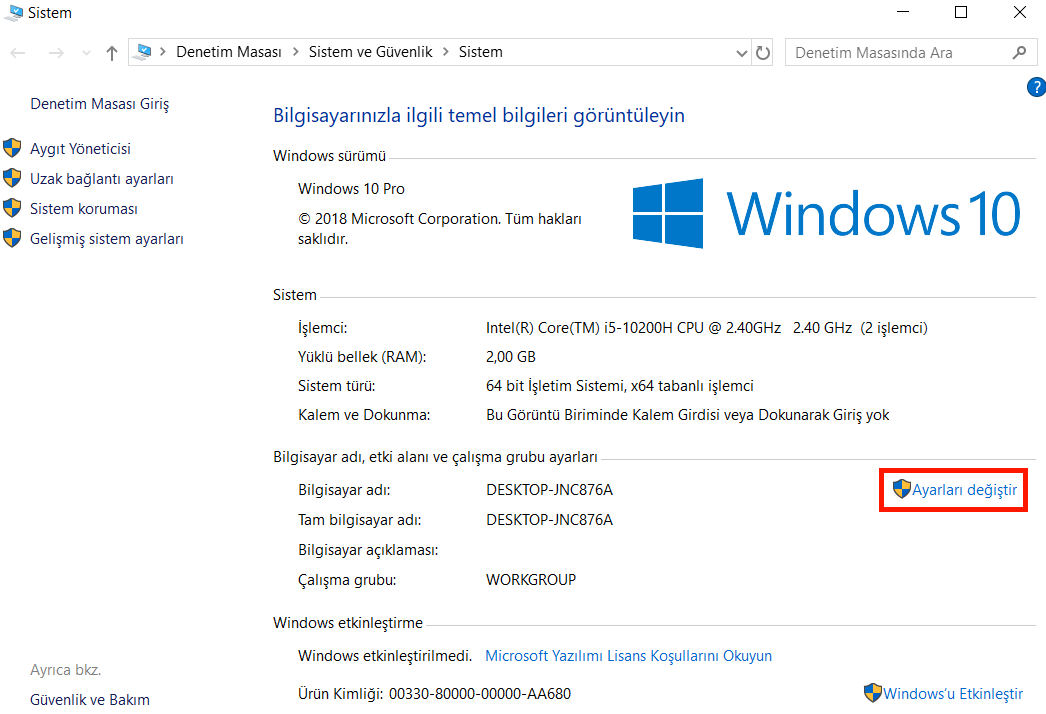Click the forward navigation arrow
The width and height of the screenshot is (1046, 714).
tap(57, 53)
